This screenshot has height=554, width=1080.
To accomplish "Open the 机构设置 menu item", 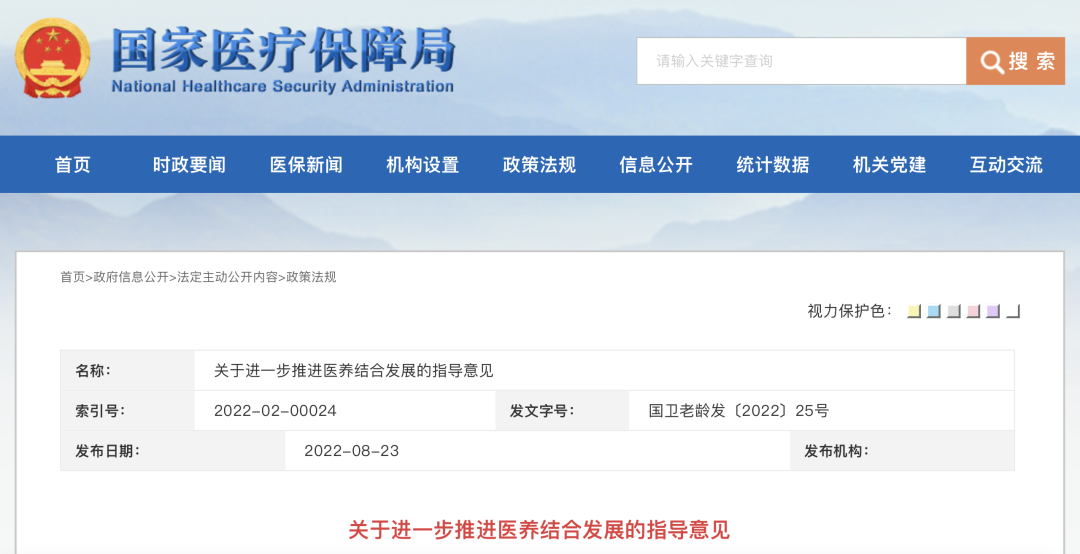I will tap(422, 165).
